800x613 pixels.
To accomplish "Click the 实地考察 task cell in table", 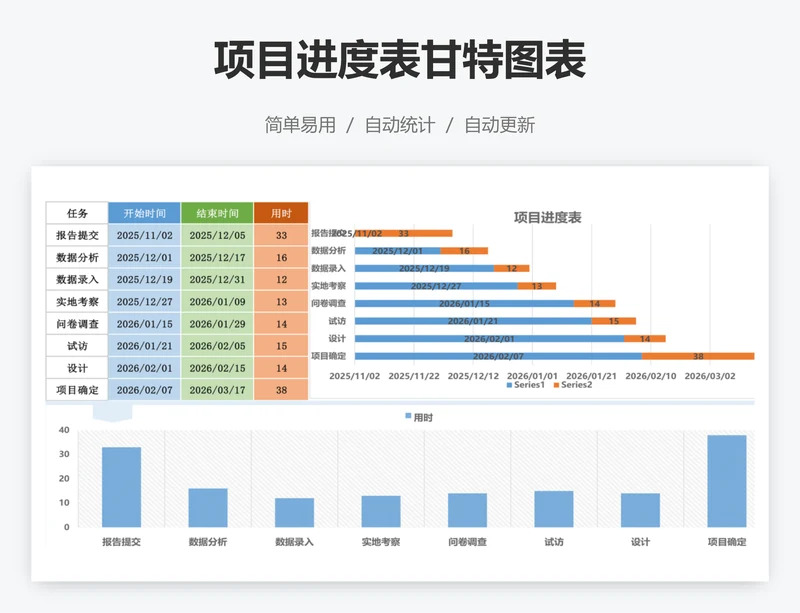I will pos(77,302).
